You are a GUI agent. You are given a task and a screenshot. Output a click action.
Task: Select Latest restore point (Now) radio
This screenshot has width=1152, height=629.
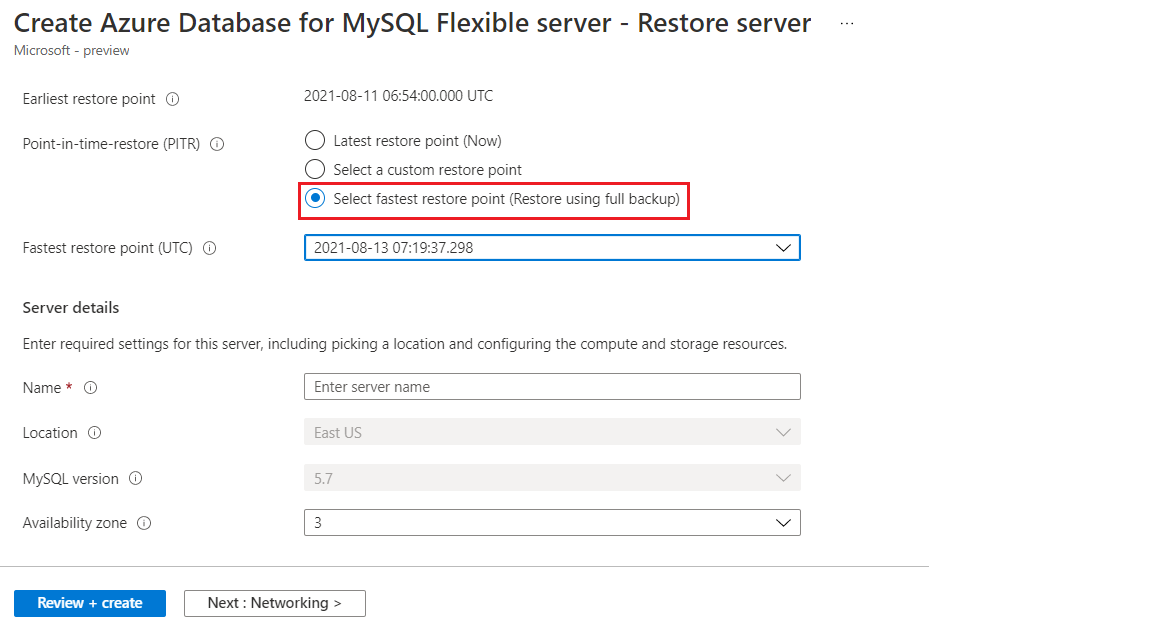(x=315, y=140)
